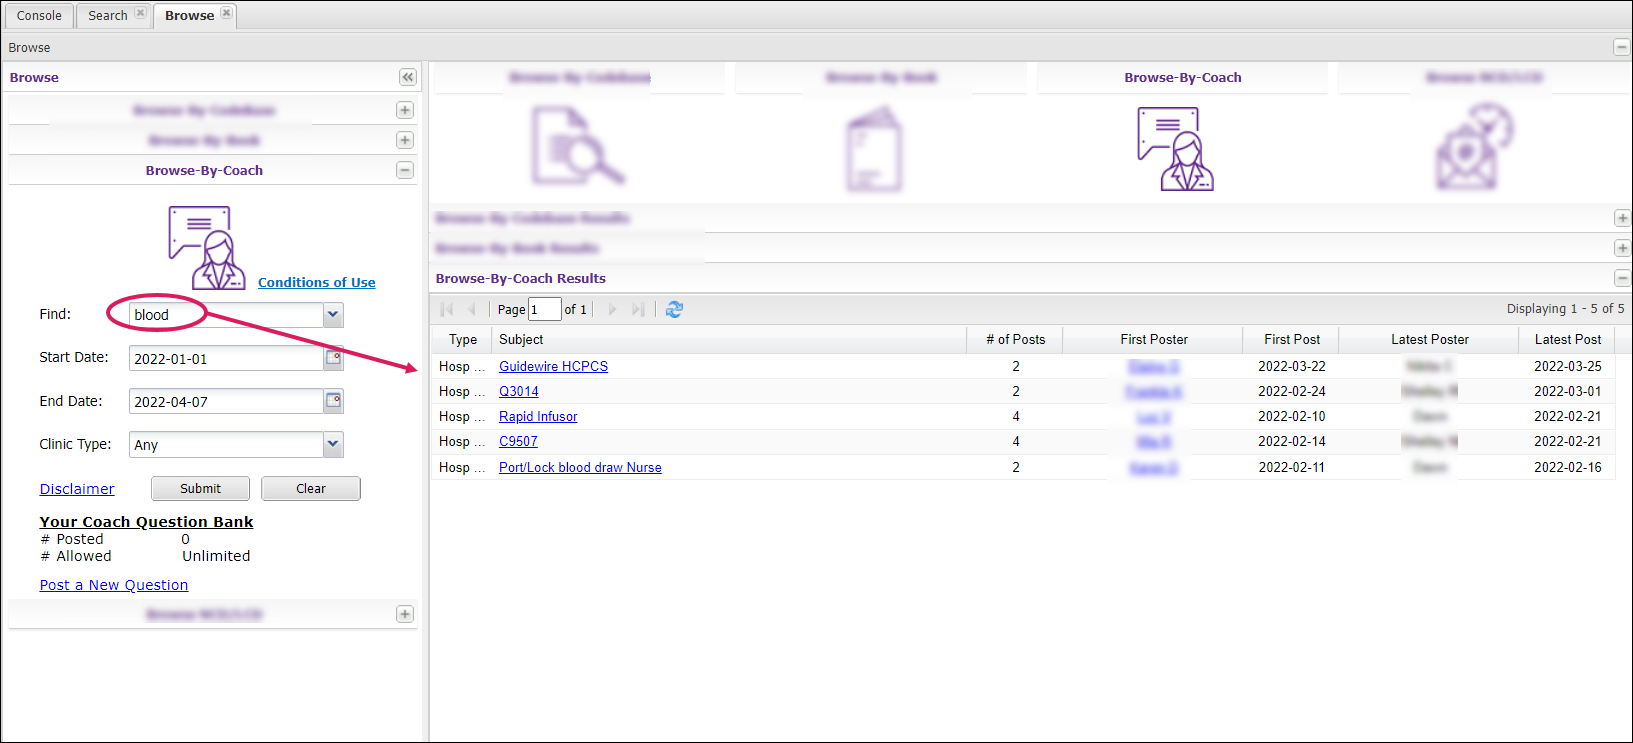The width and height of the screenshot is (1633, 743).
Task: Click the Submit button
Action: click(200, 488)
